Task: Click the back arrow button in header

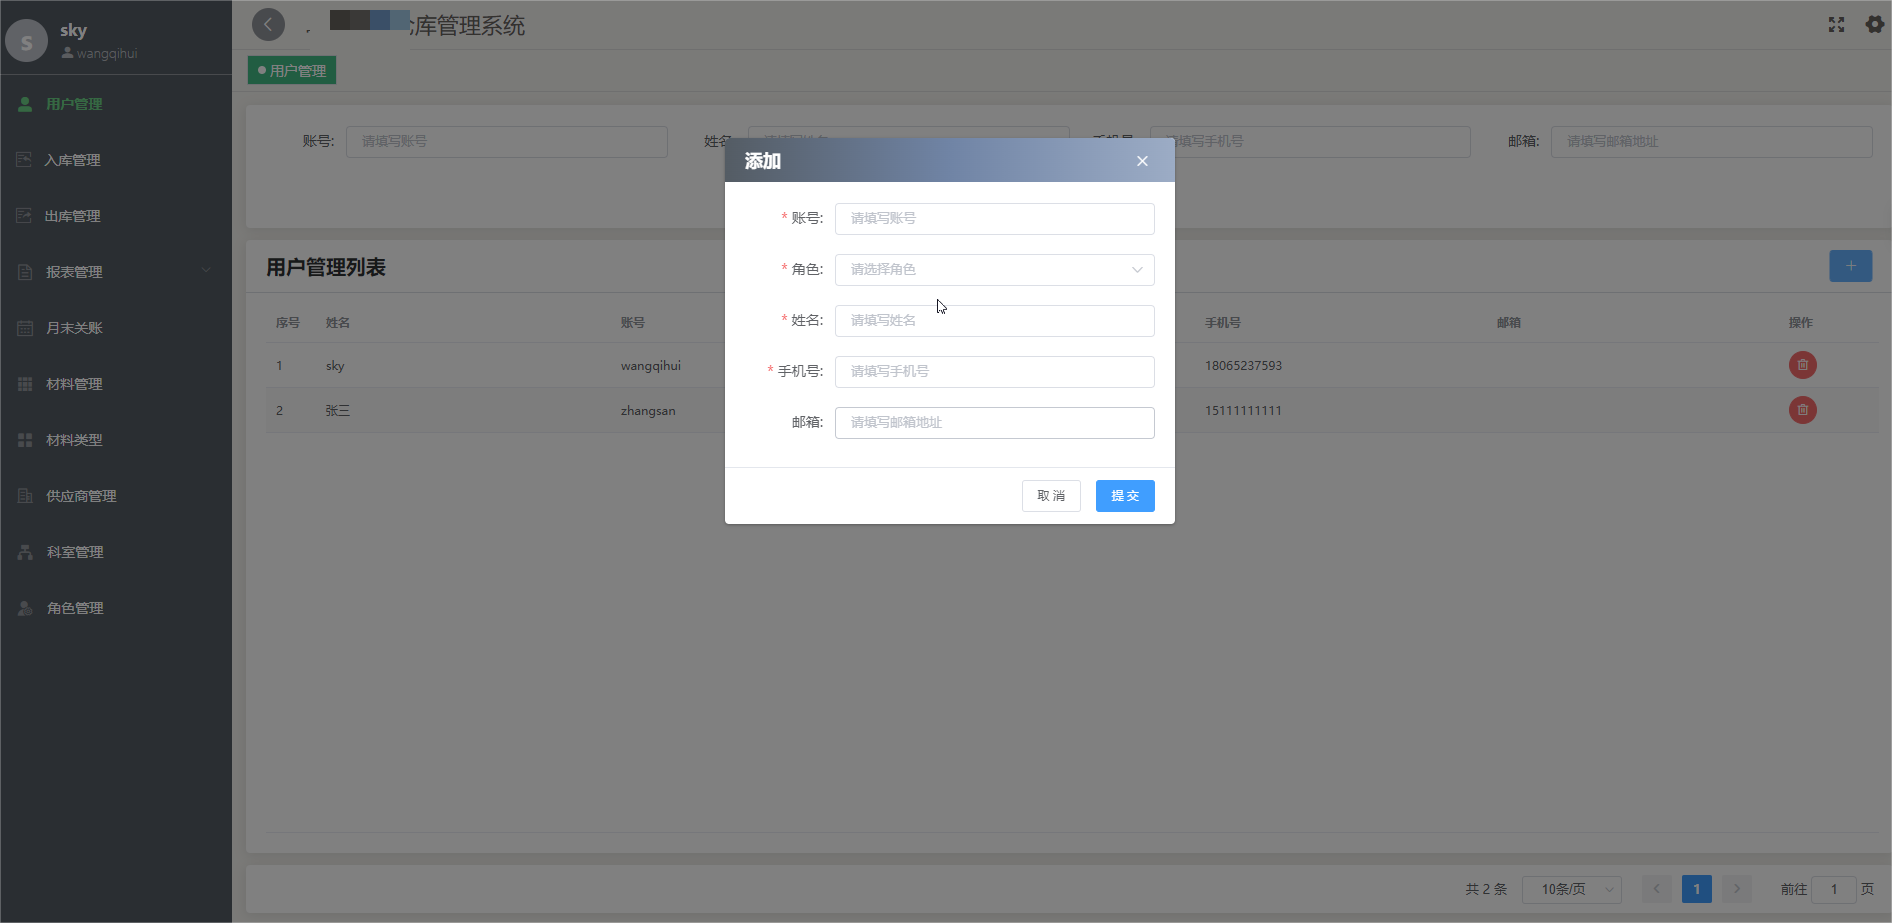Action: coord(268,24)
